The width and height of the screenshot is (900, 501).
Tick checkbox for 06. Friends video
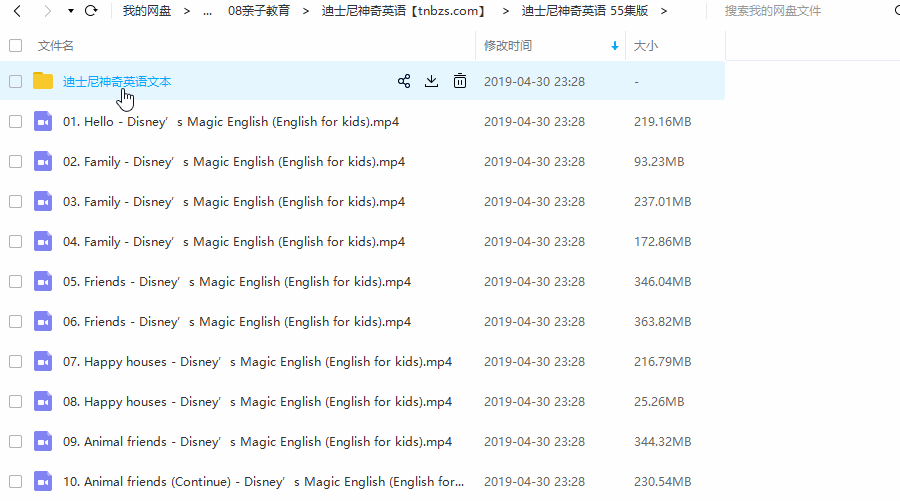point(15,322)
